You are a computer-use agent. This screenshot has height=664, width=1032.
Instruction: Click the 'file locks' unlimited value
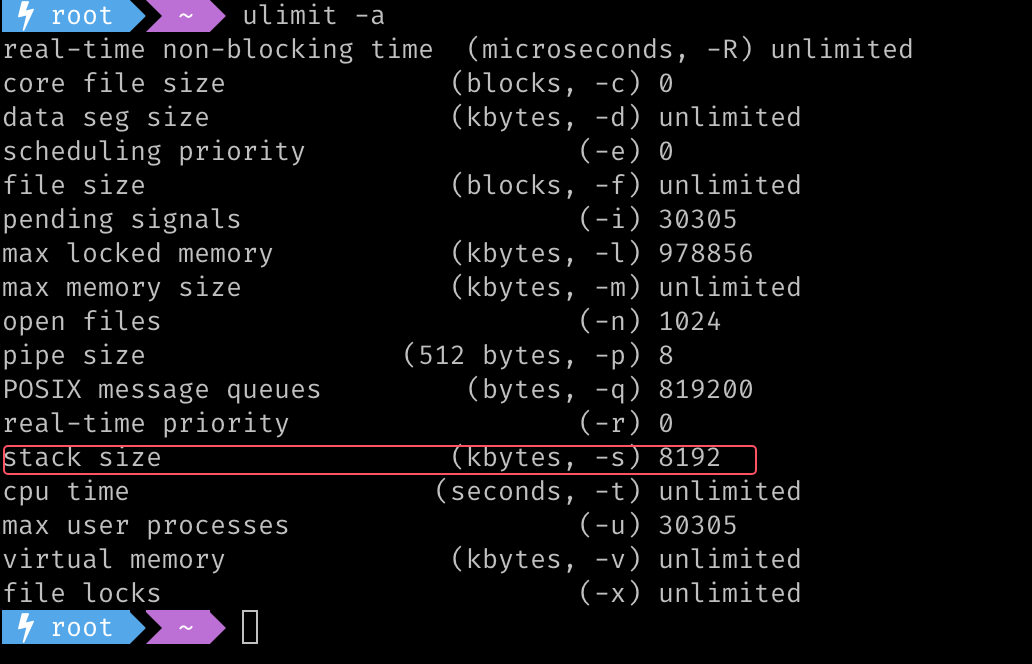(730, 593)
